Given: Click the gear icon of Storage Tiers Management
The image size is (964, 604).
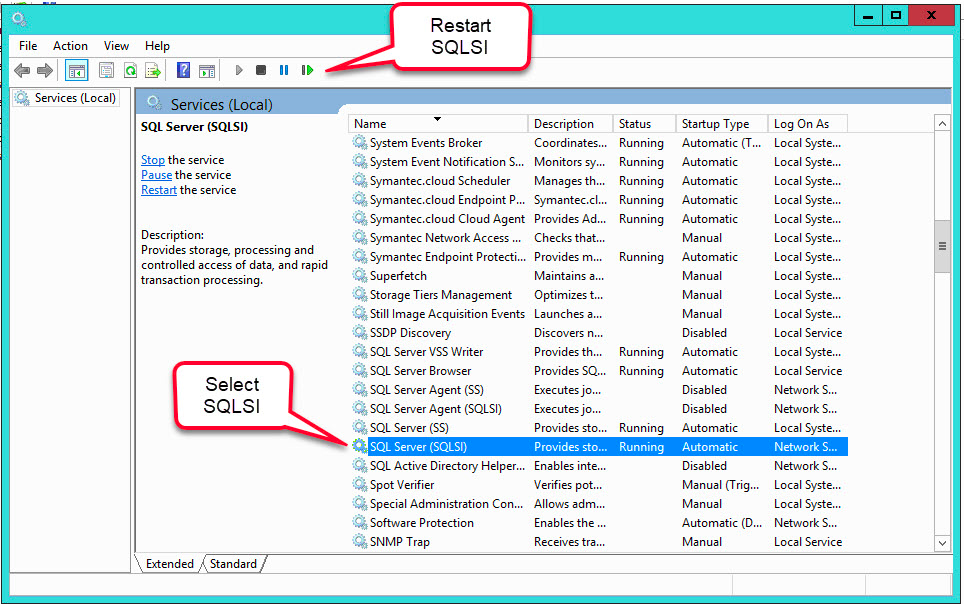Looking at the screenshot, I should pyautogui.click(x=360, y=295).
